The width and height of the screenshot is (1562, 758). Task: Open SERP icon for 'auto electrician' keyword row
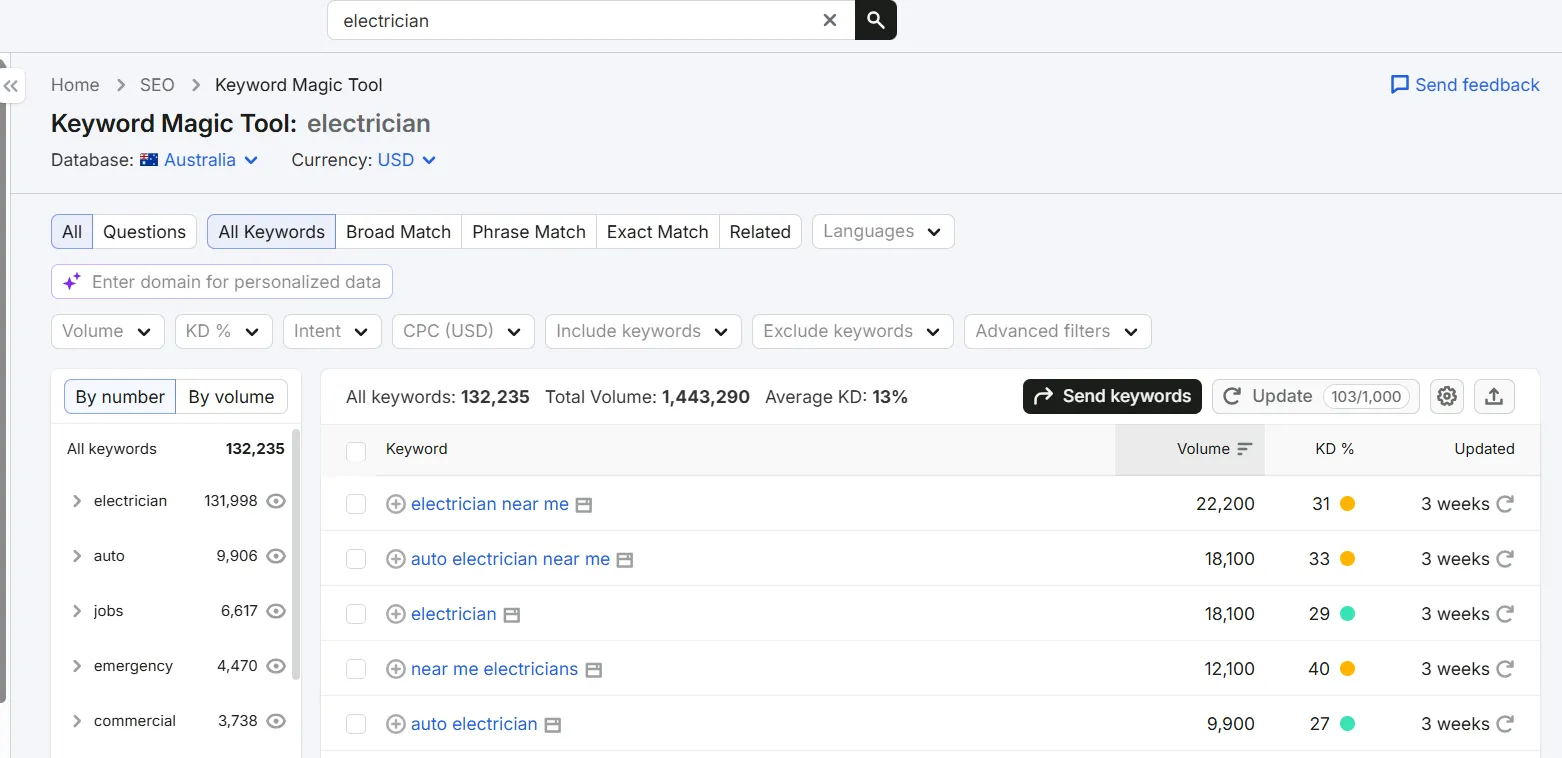pyautogui.click(x=553, y=725)
